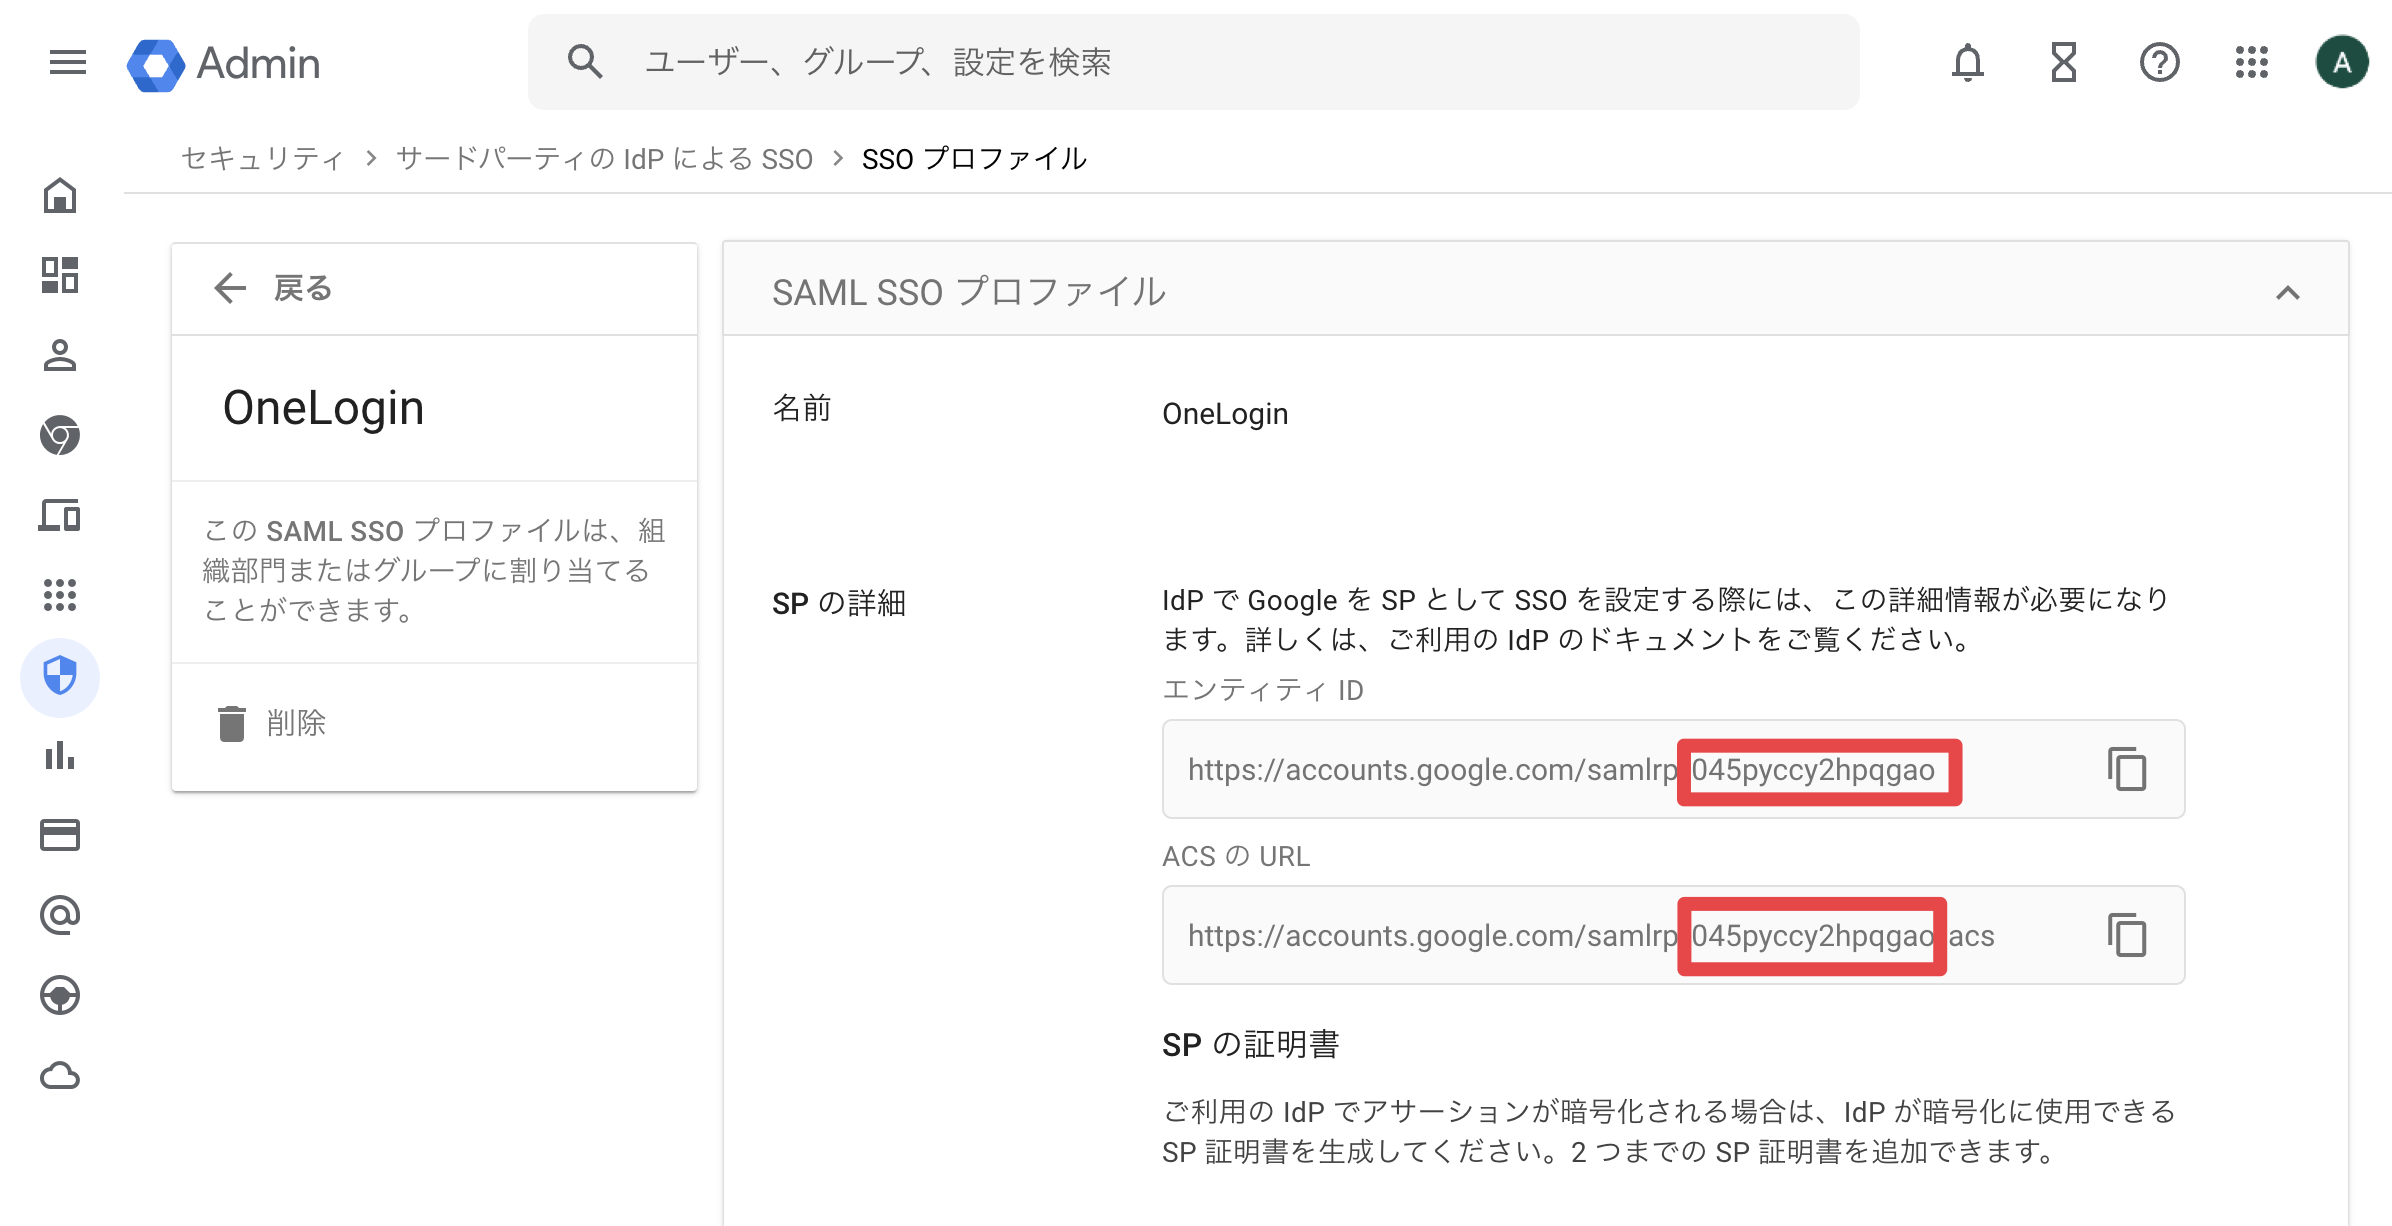Click the SP の詳細 label
Viewport: 2392px width, 1226px height.
tap(839, 603)
